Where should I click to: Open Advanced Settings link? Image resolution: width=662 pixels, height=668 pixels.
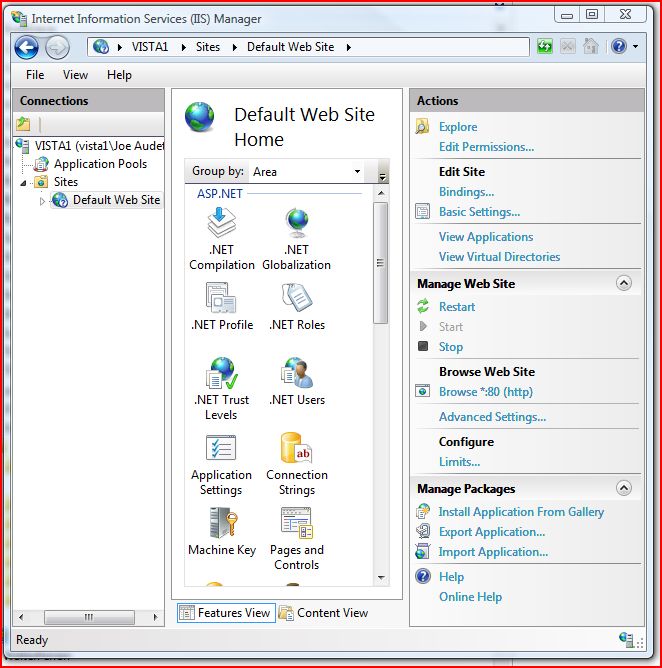pos(492,417)
